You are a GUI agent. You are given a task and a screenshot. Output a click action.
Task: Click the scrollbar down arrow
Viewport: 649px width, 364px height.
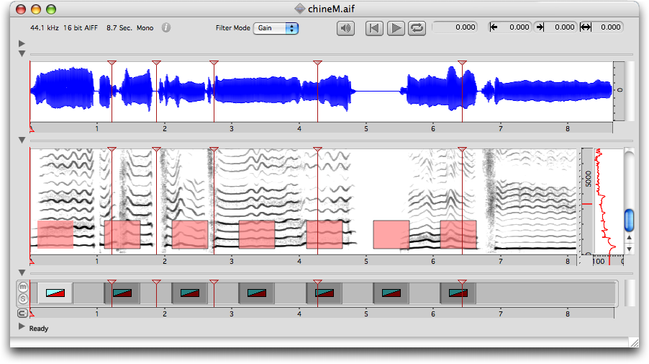coord(629,249)
